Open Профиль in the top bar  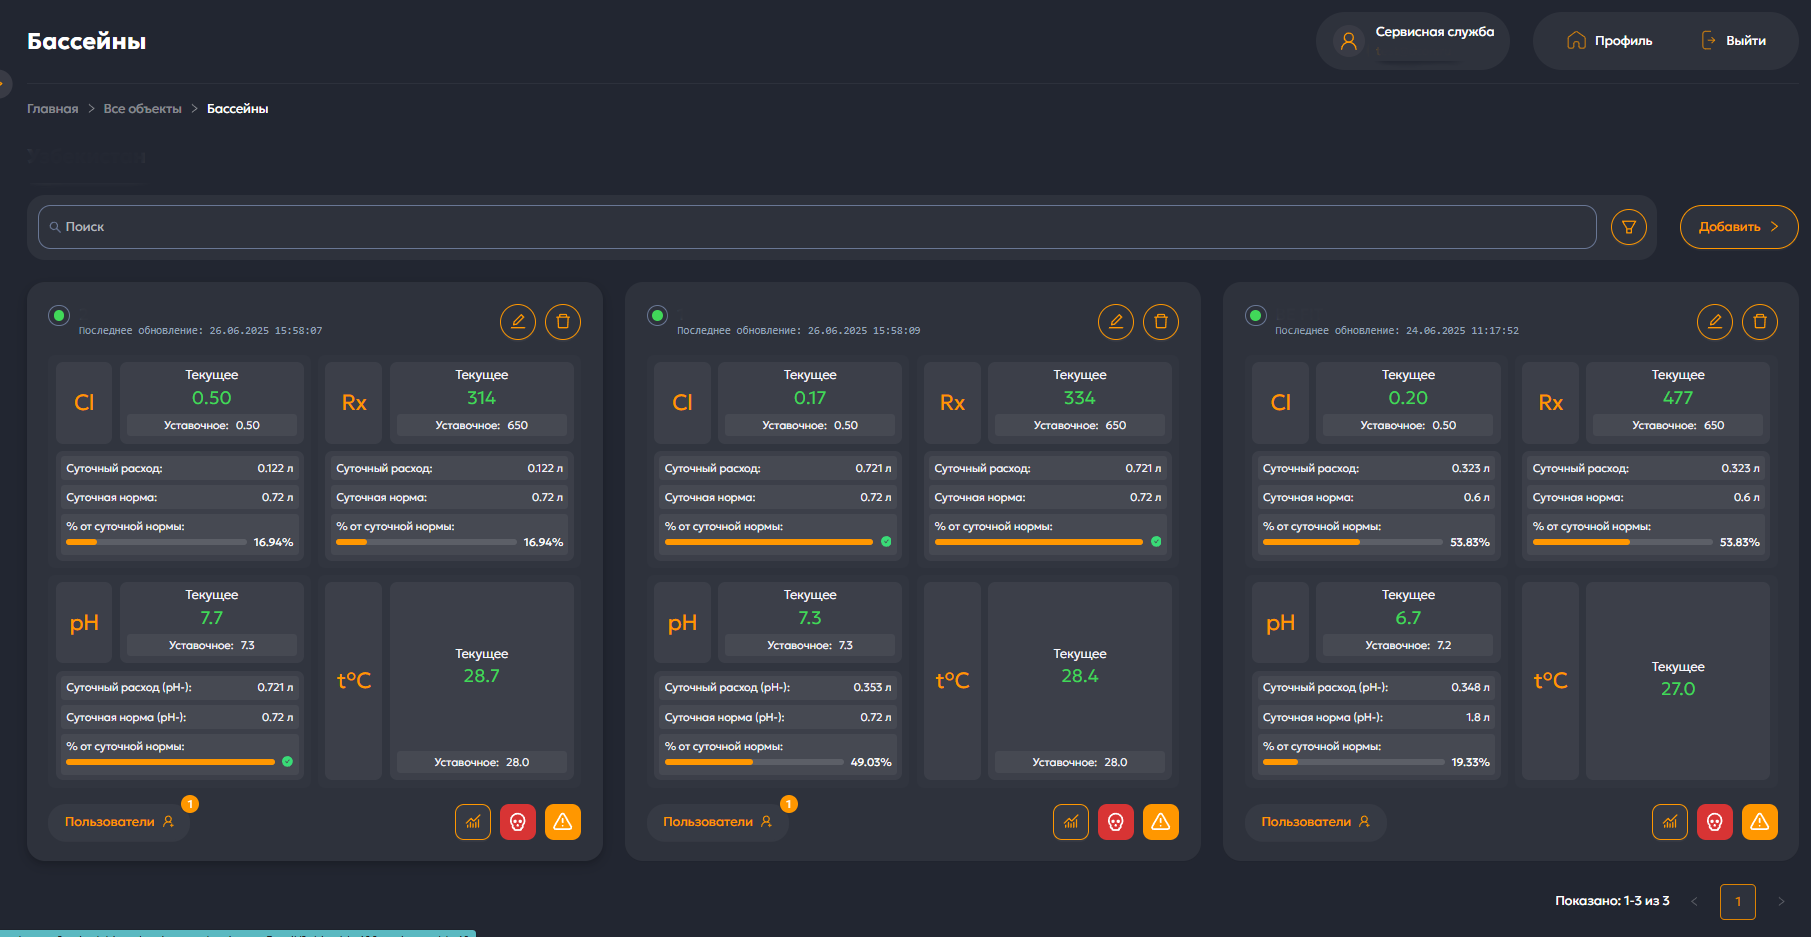pyautogui.click(x=1609, y=41)
